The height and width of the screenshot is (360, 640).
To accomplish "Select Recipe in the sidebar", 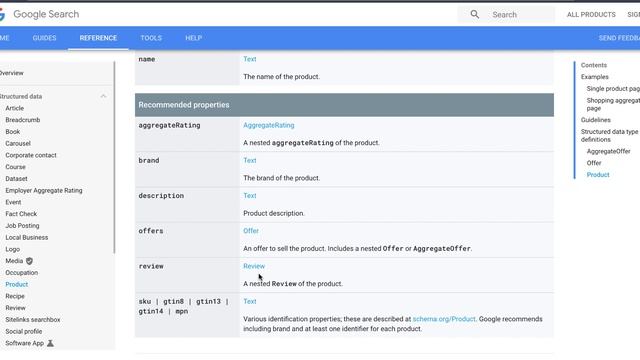I will [x=15, y=296].
